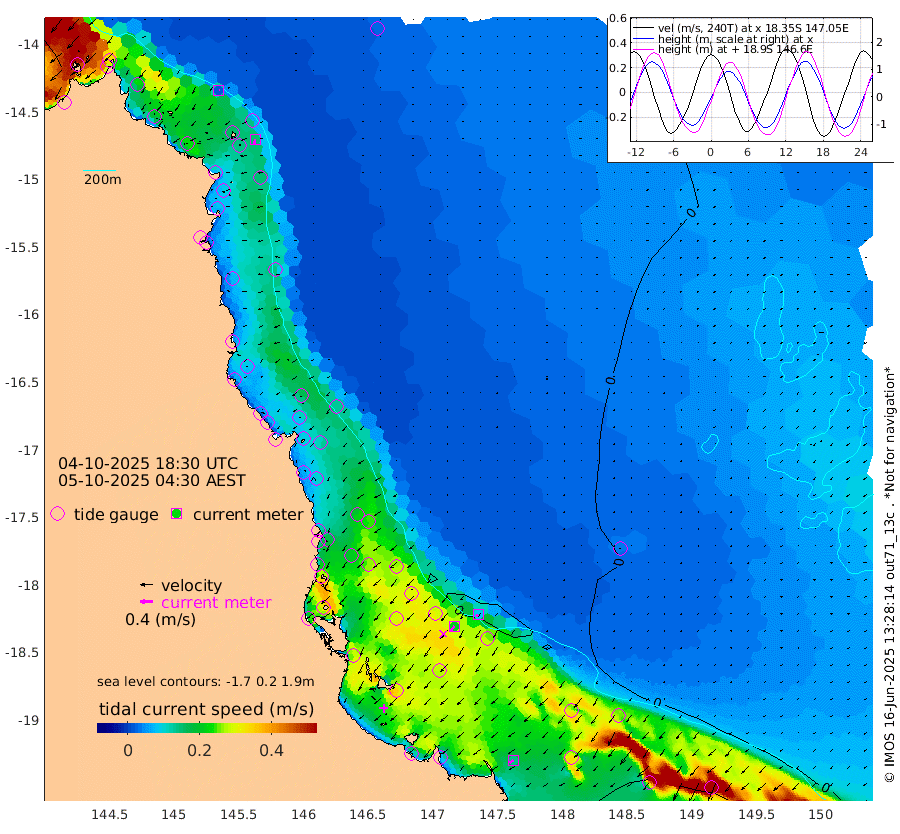Click the tidal current speed (m/s) title
The image size is (900, 834).
pyautogui.click(x=207, y=709)
